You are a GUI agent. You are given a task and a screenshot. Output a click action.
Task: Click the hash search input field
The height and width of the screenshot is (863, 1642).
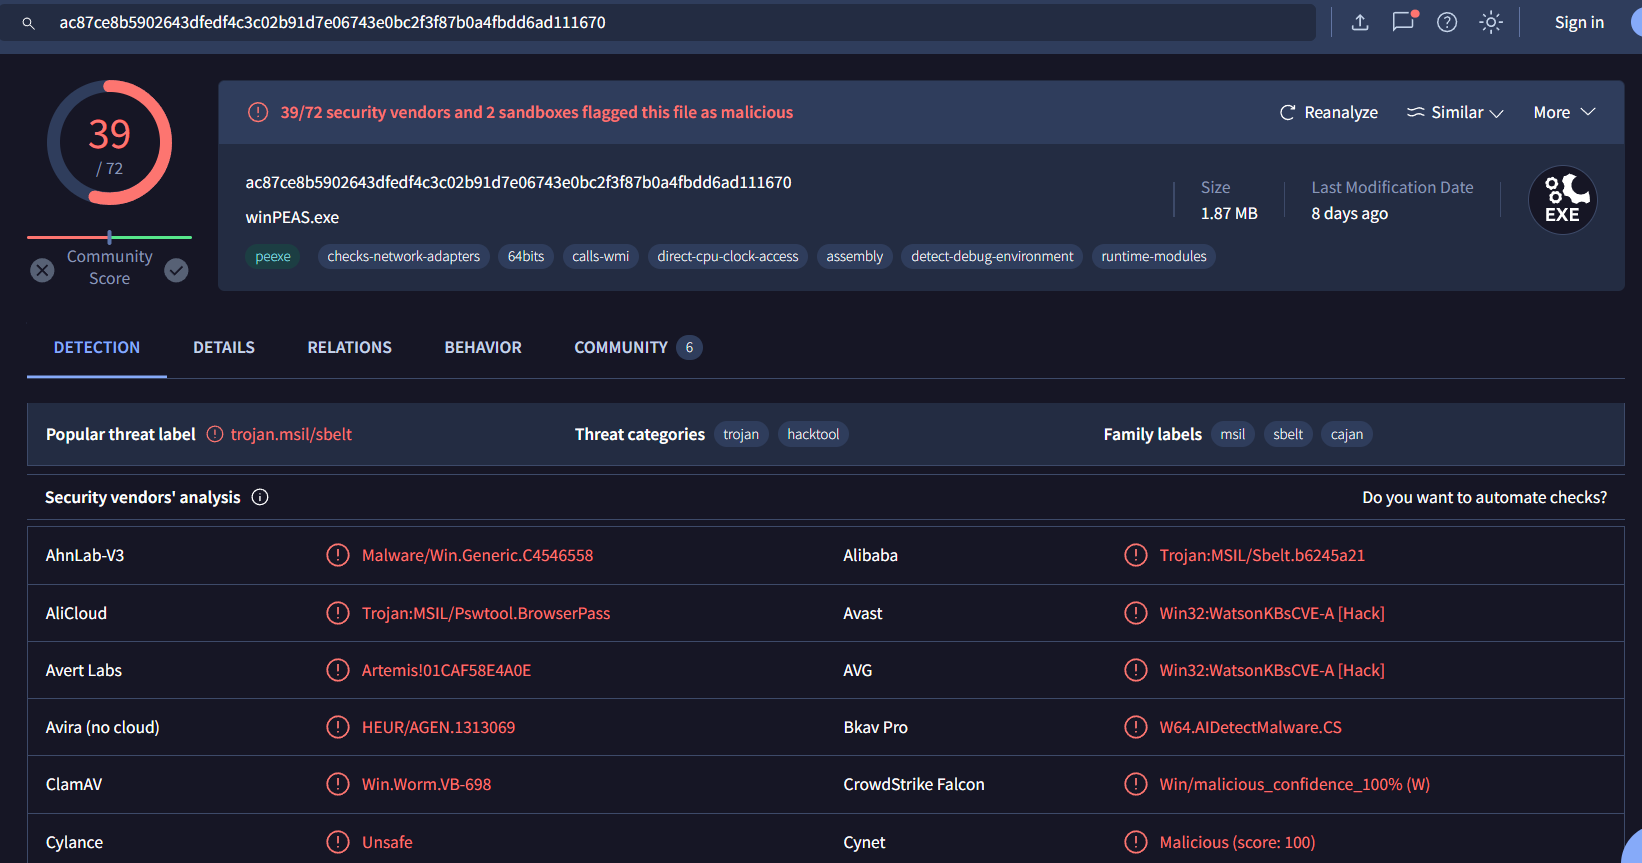point(680,22)
